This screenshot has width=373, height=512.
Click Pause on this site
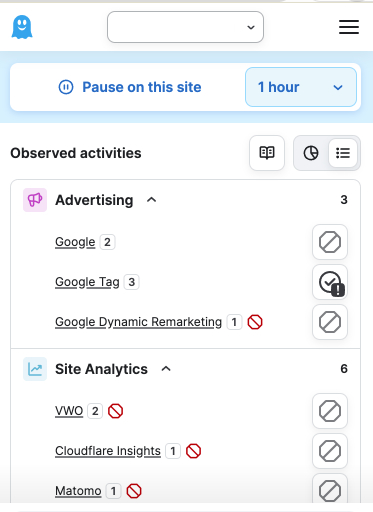click(142, 87)
